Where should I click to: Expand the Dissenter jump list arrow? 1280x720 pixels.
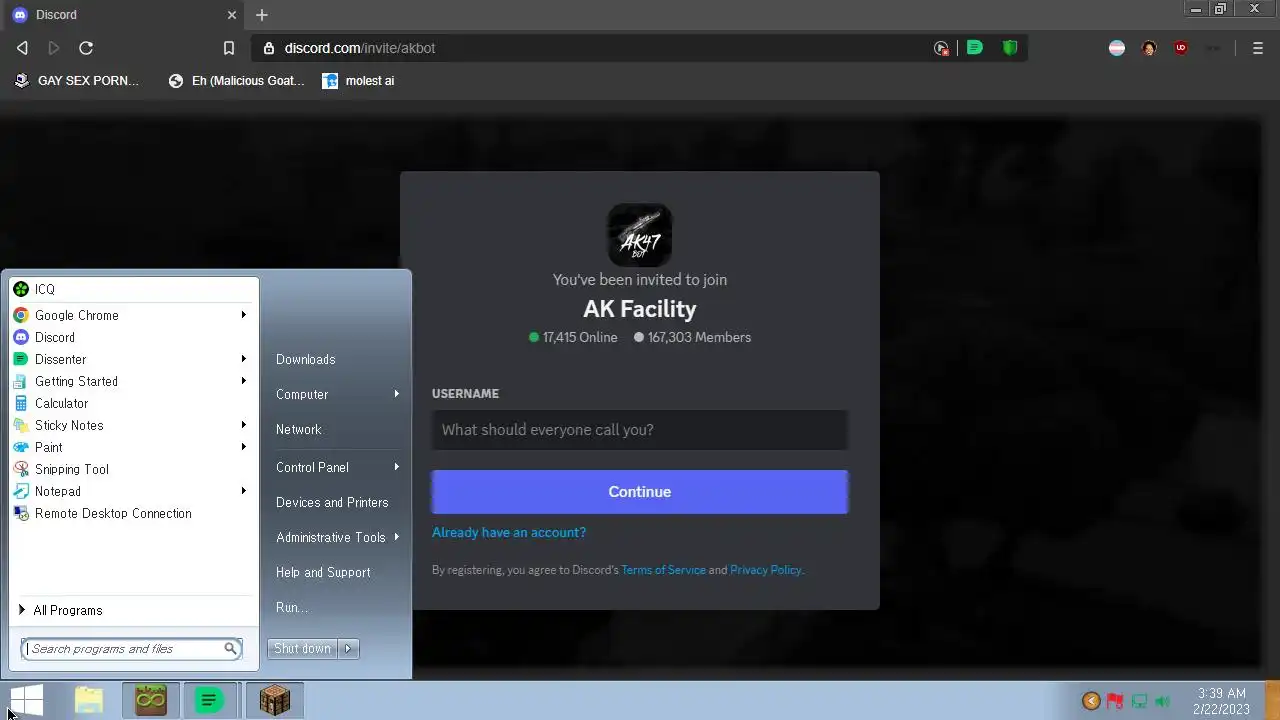pyautogui.click(x=244, y=359)
